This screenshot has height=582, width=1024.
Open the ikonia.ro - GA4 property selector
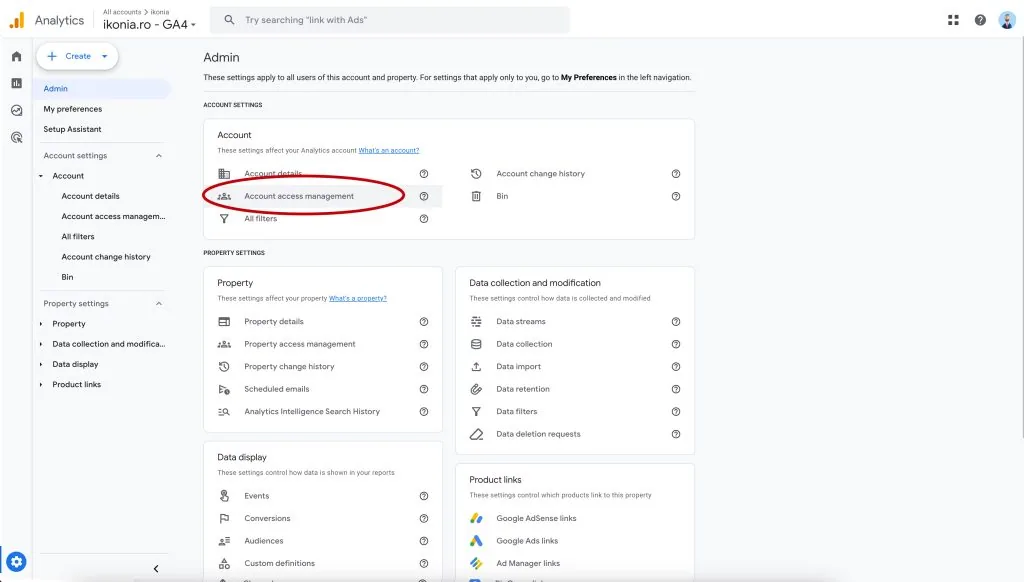(149, 24)
